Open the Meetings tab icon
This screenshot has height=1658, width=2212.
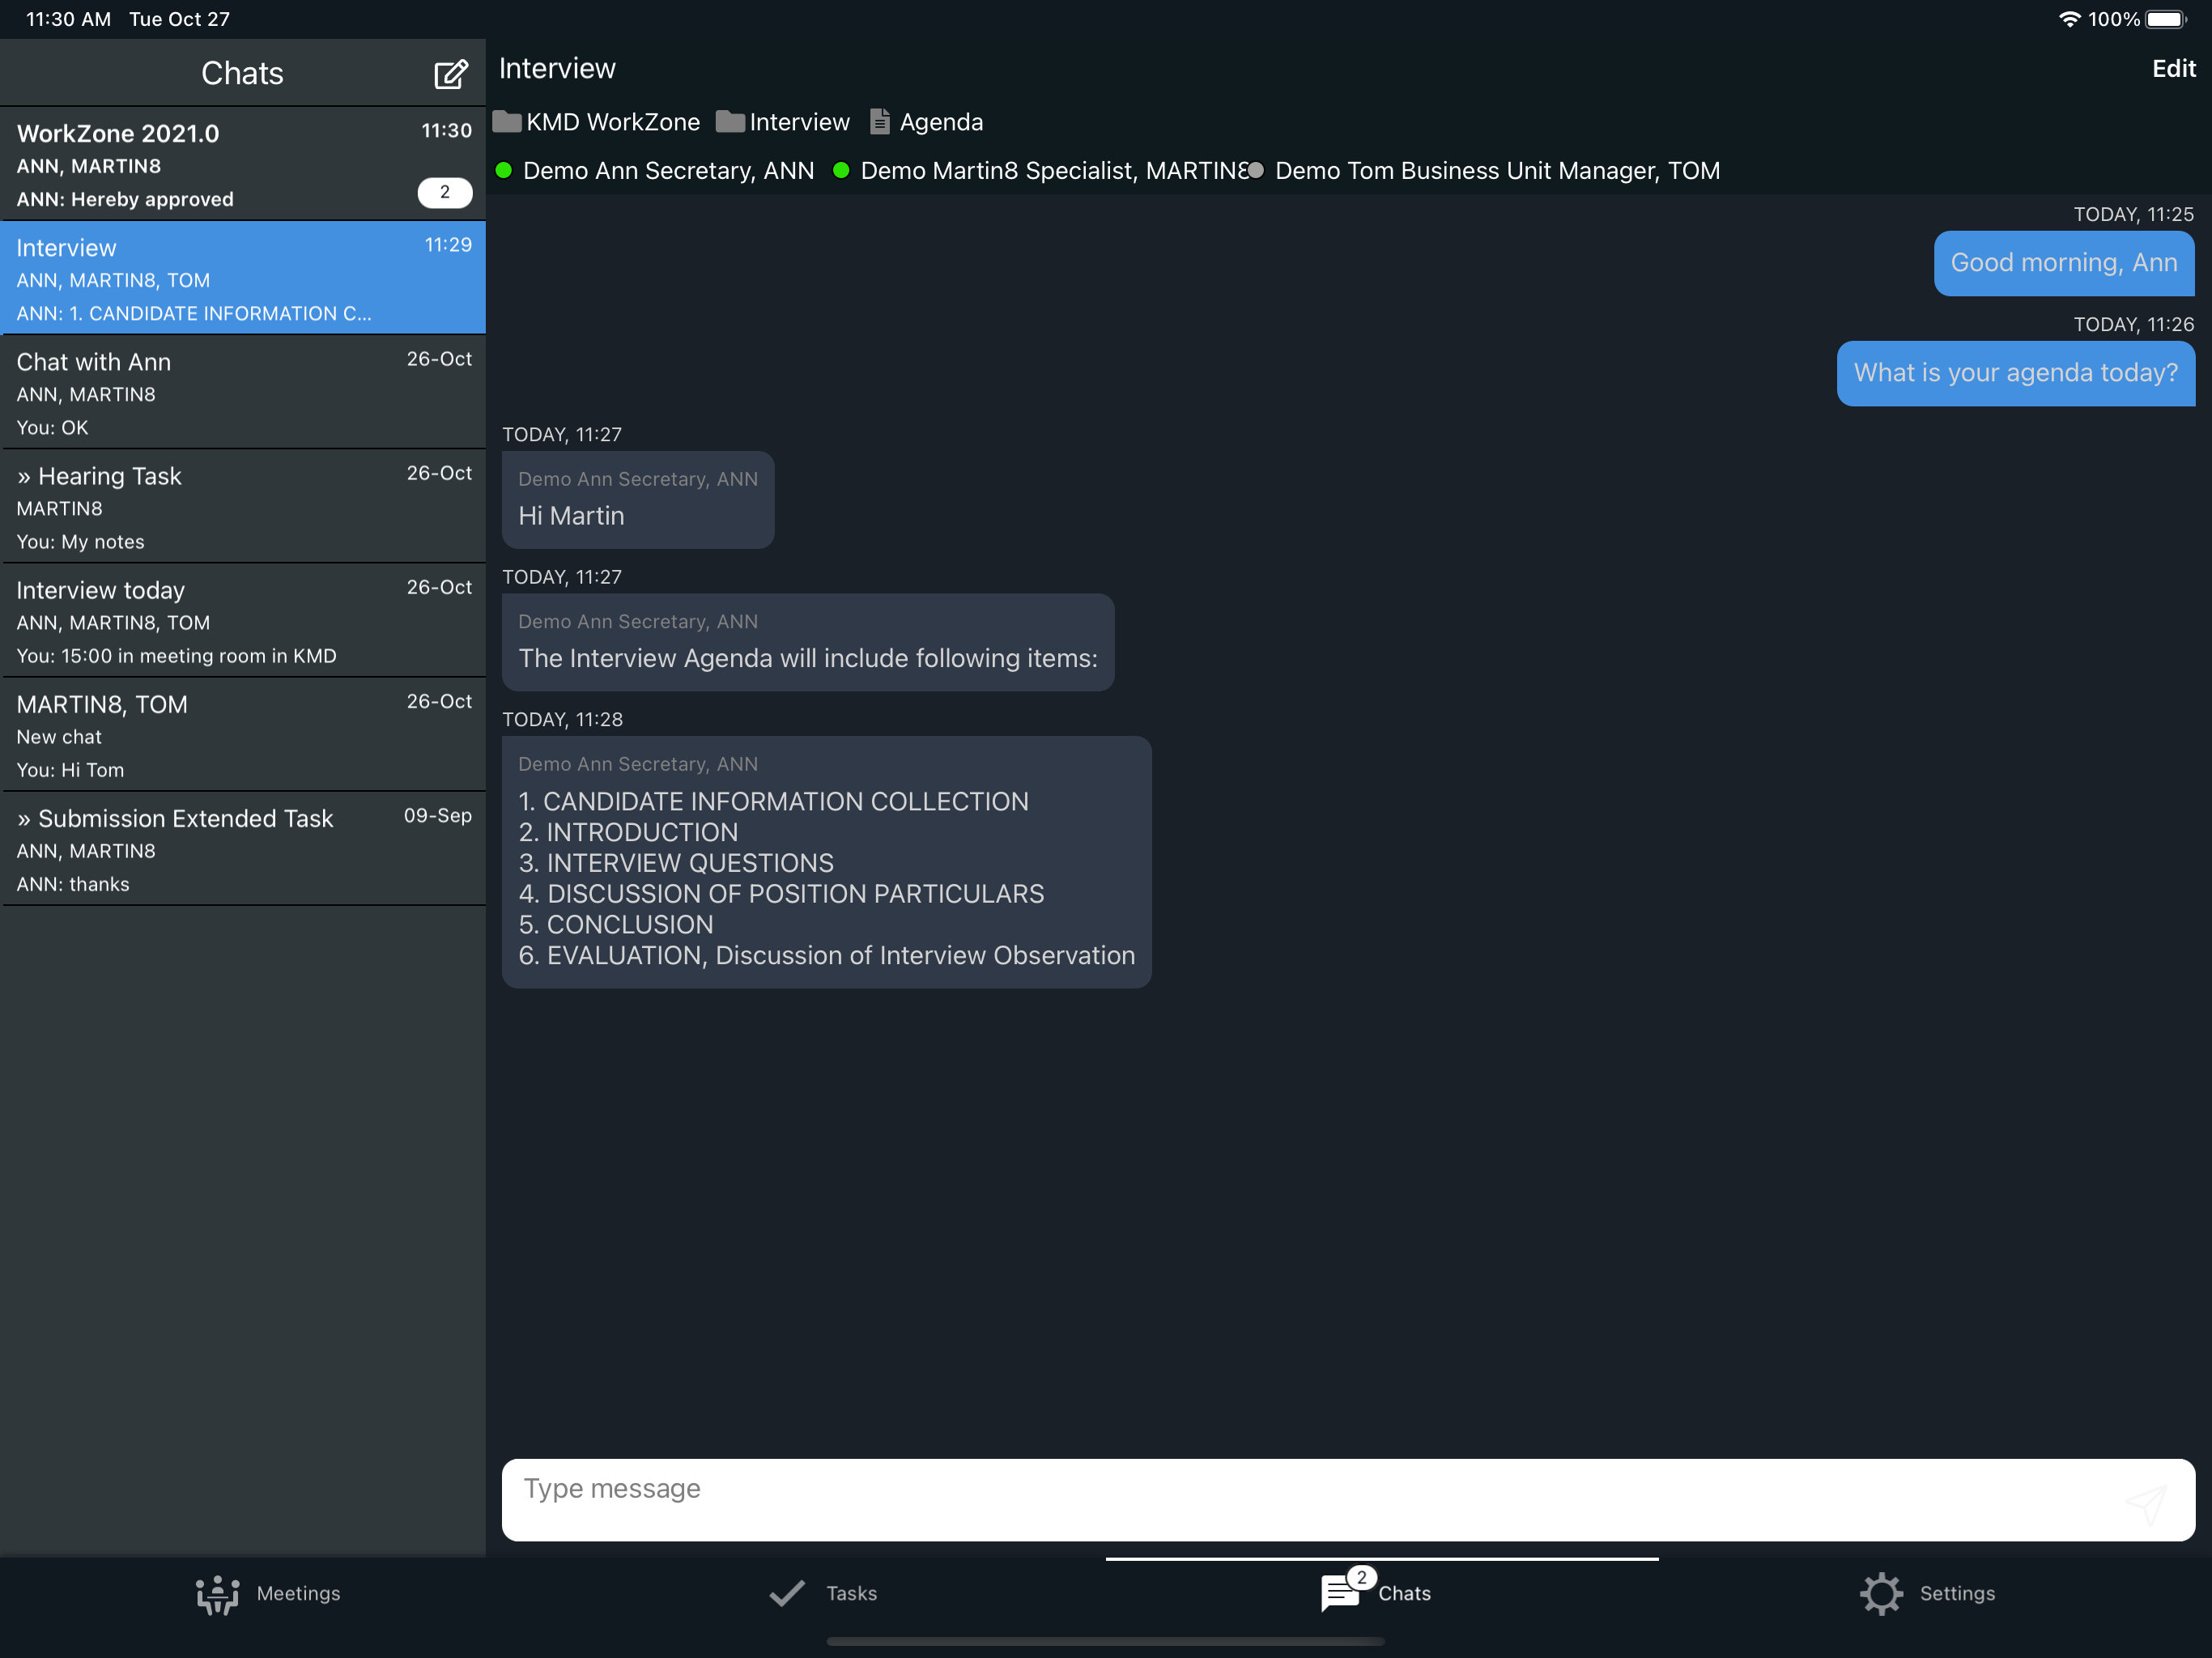tap(217, 1594)
